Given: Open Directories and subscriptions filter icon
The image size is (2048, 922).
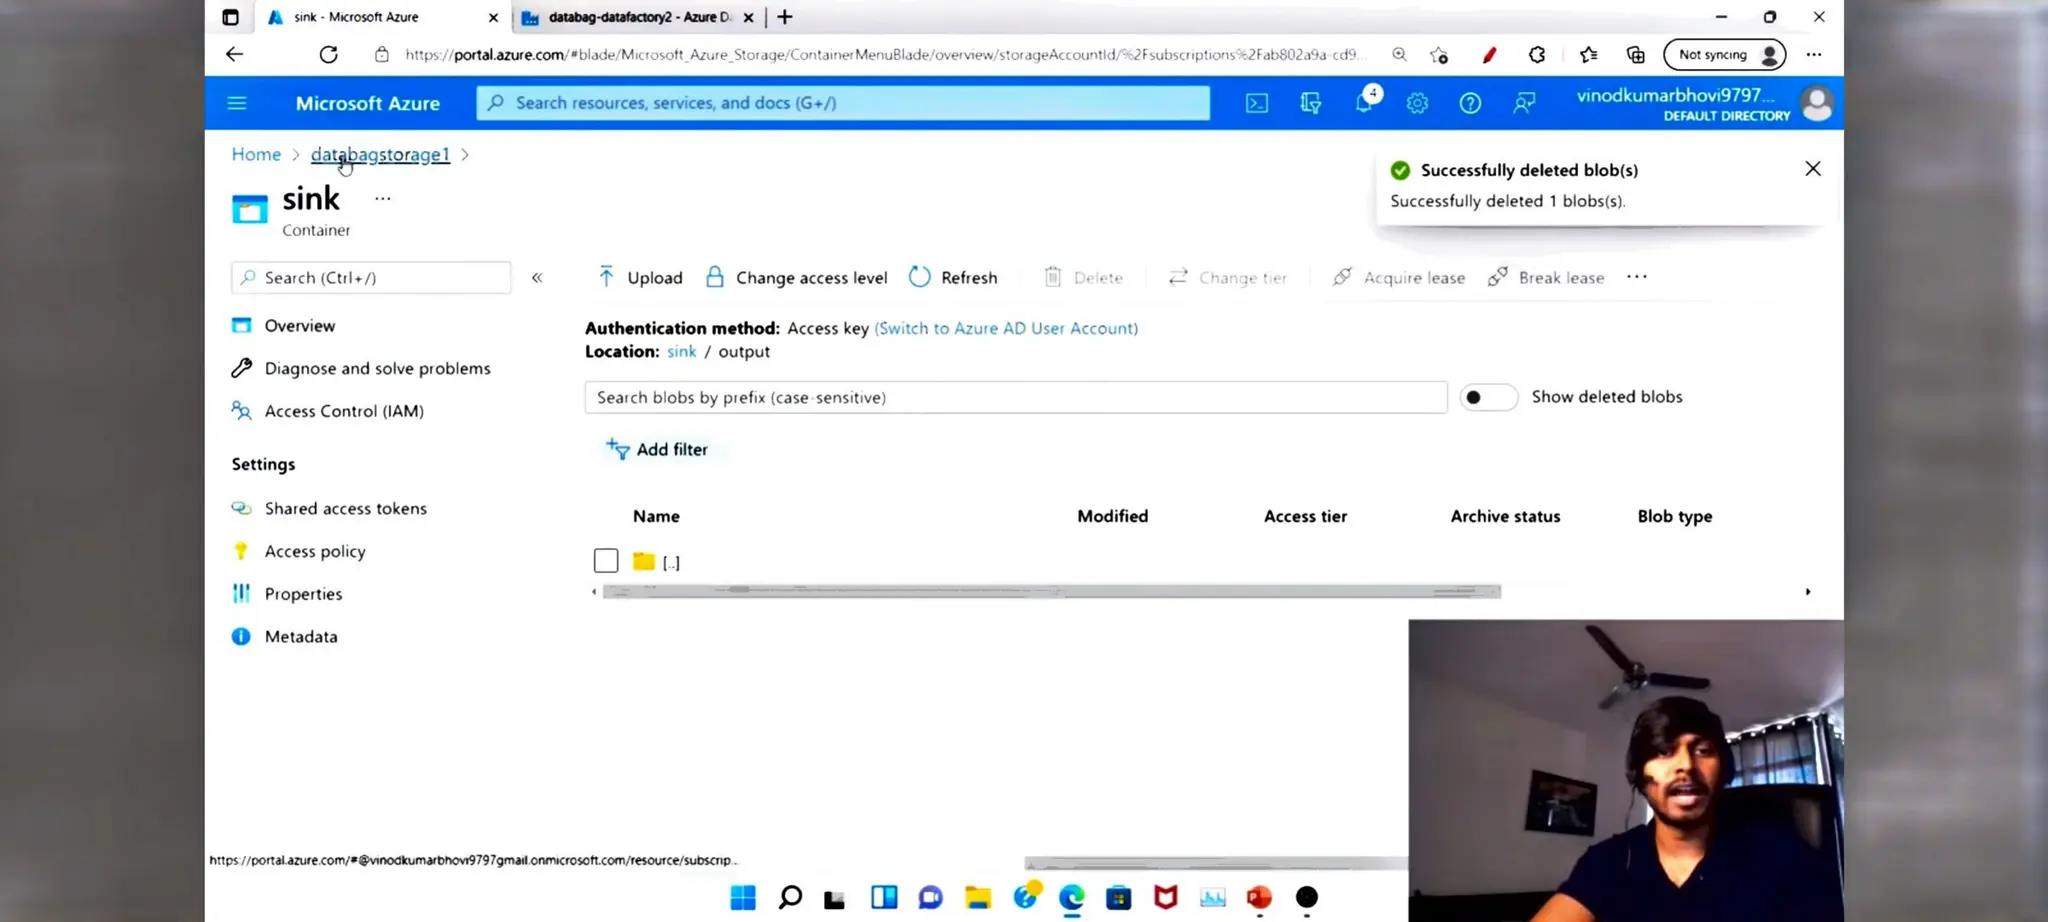Looking at the screenshot, I should point(1310,103).
